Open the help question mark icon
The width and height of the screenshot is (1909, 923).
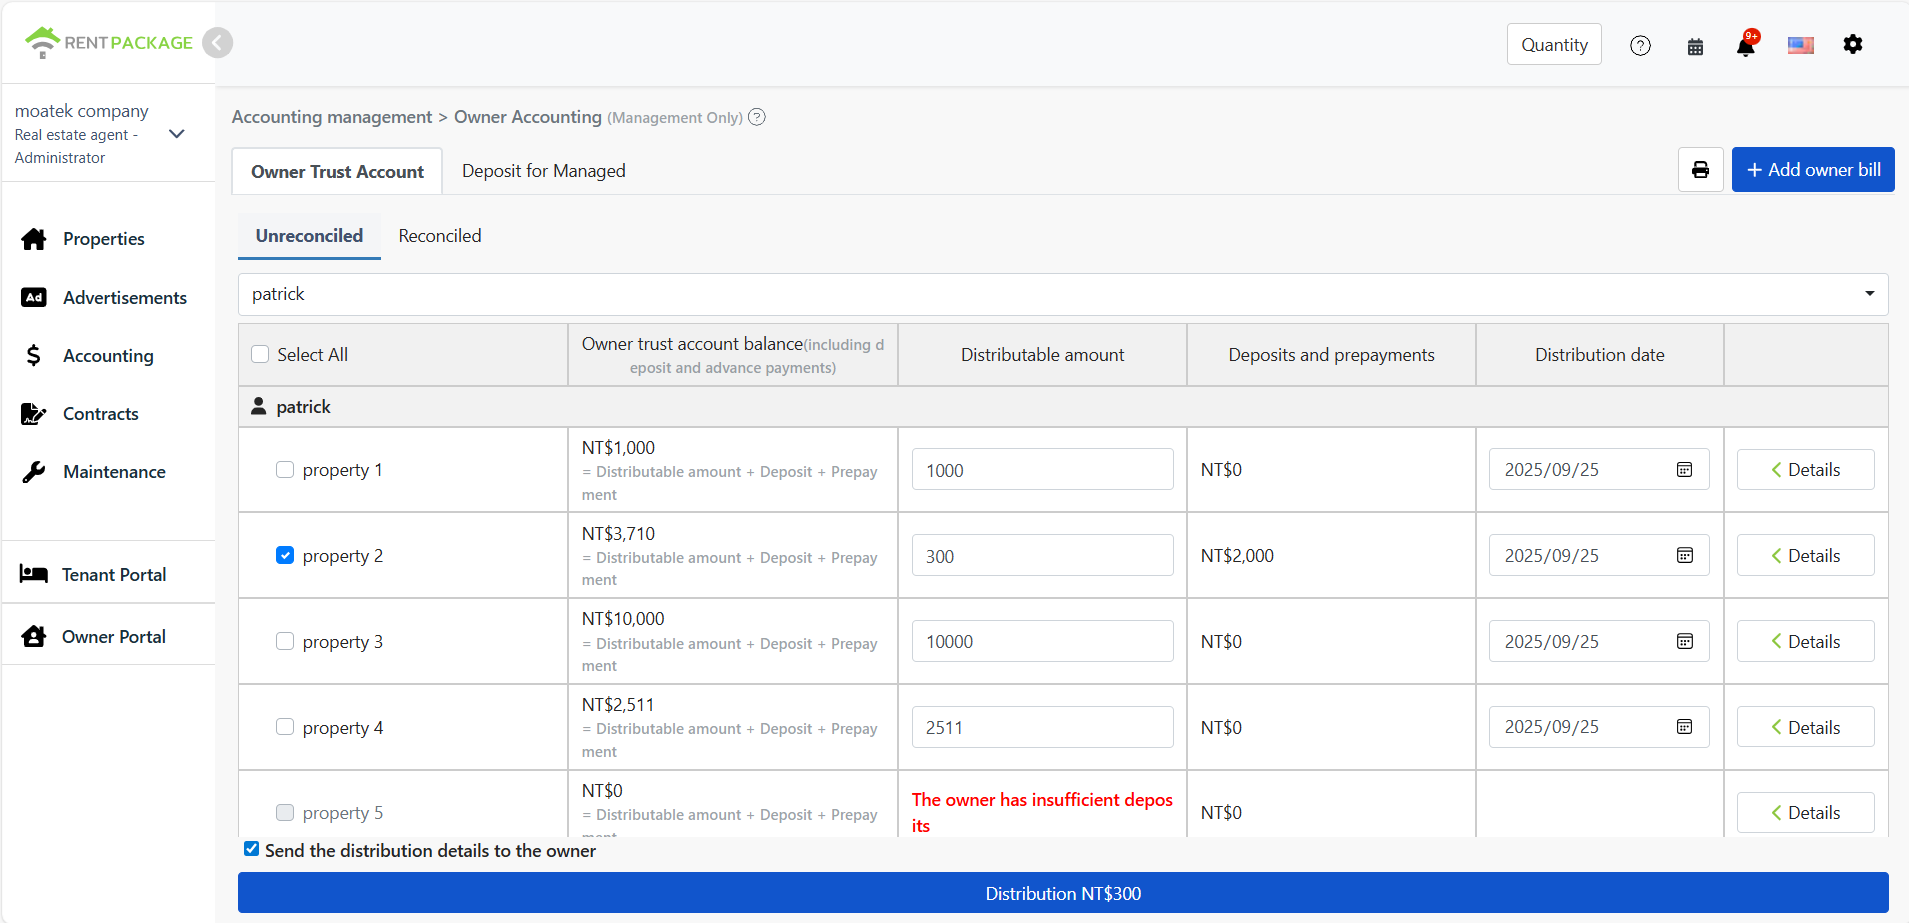tap(1640, 46)
